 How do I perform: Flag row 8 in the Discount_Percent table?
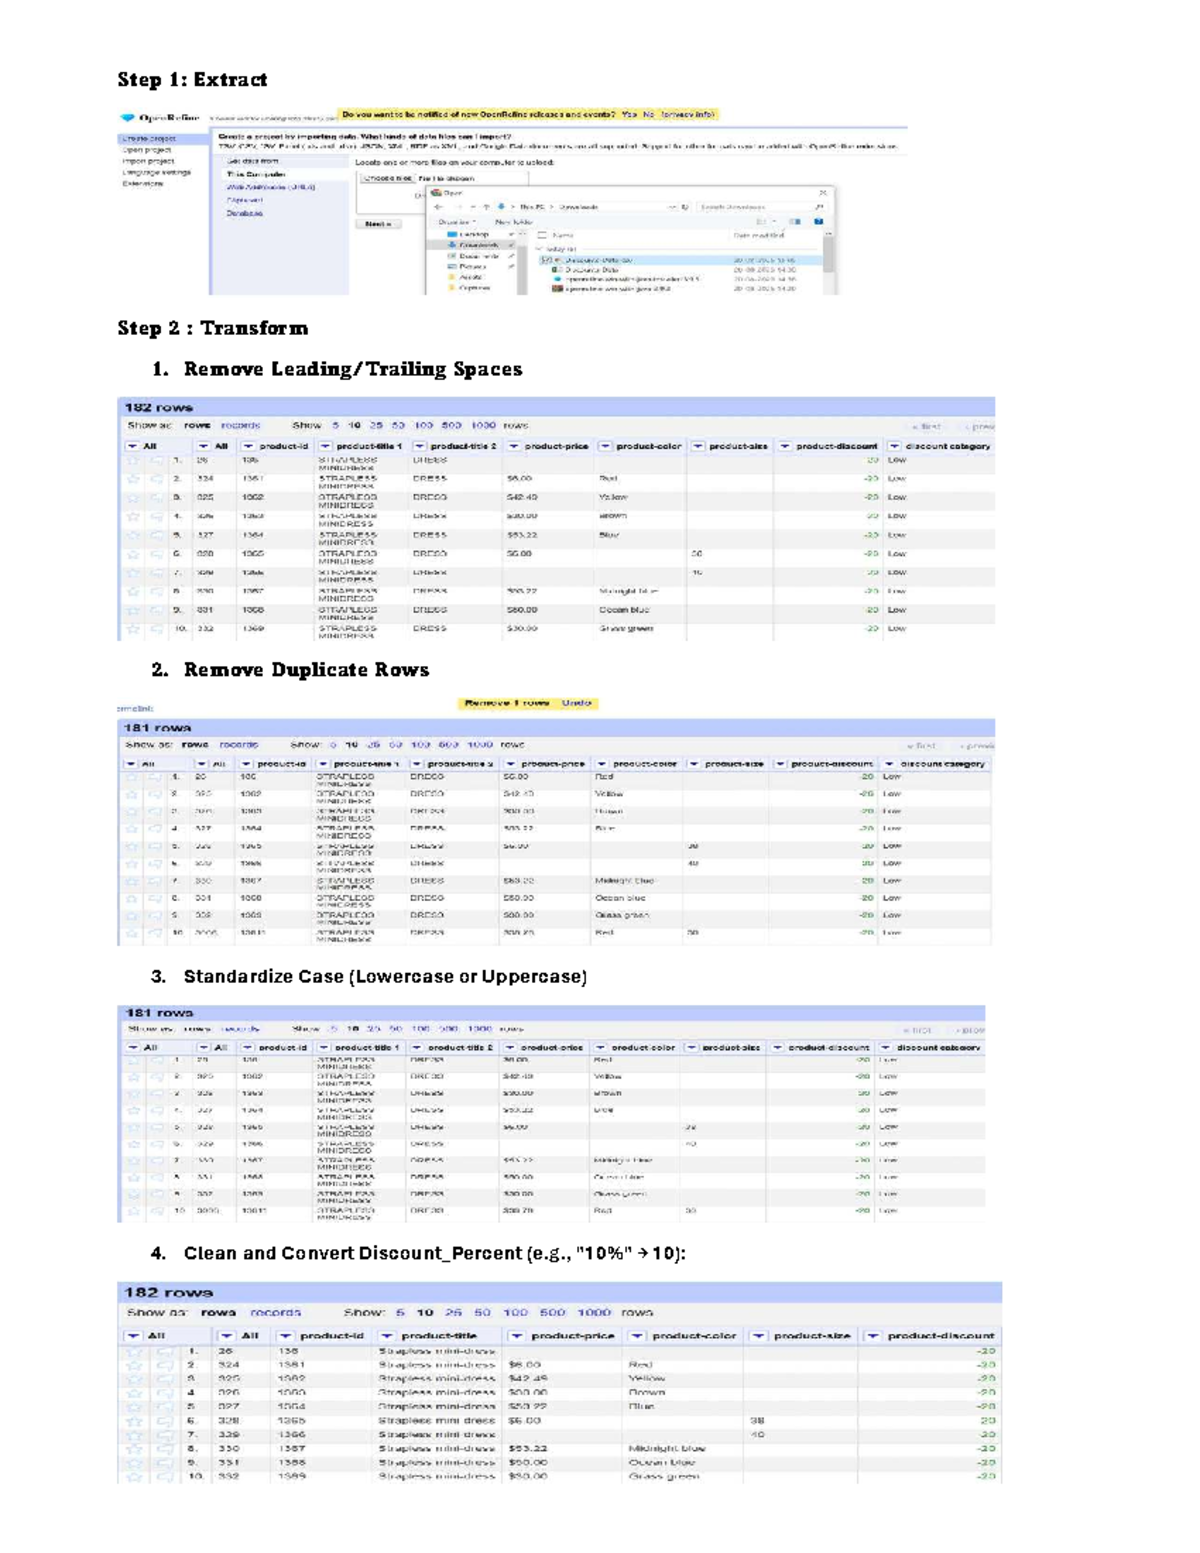(x=164, y=1449)
